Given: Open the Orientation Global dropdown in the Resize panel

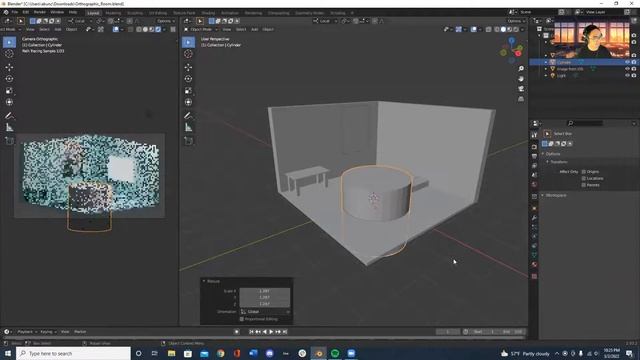Looking at the screenshot, I should click(265, 311).
